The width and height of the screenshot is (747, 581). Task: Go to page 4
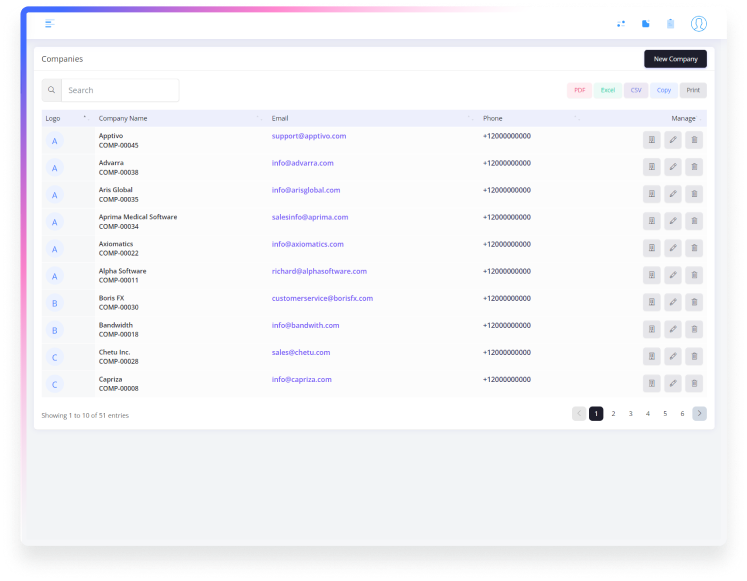click(x=647, y=413)
